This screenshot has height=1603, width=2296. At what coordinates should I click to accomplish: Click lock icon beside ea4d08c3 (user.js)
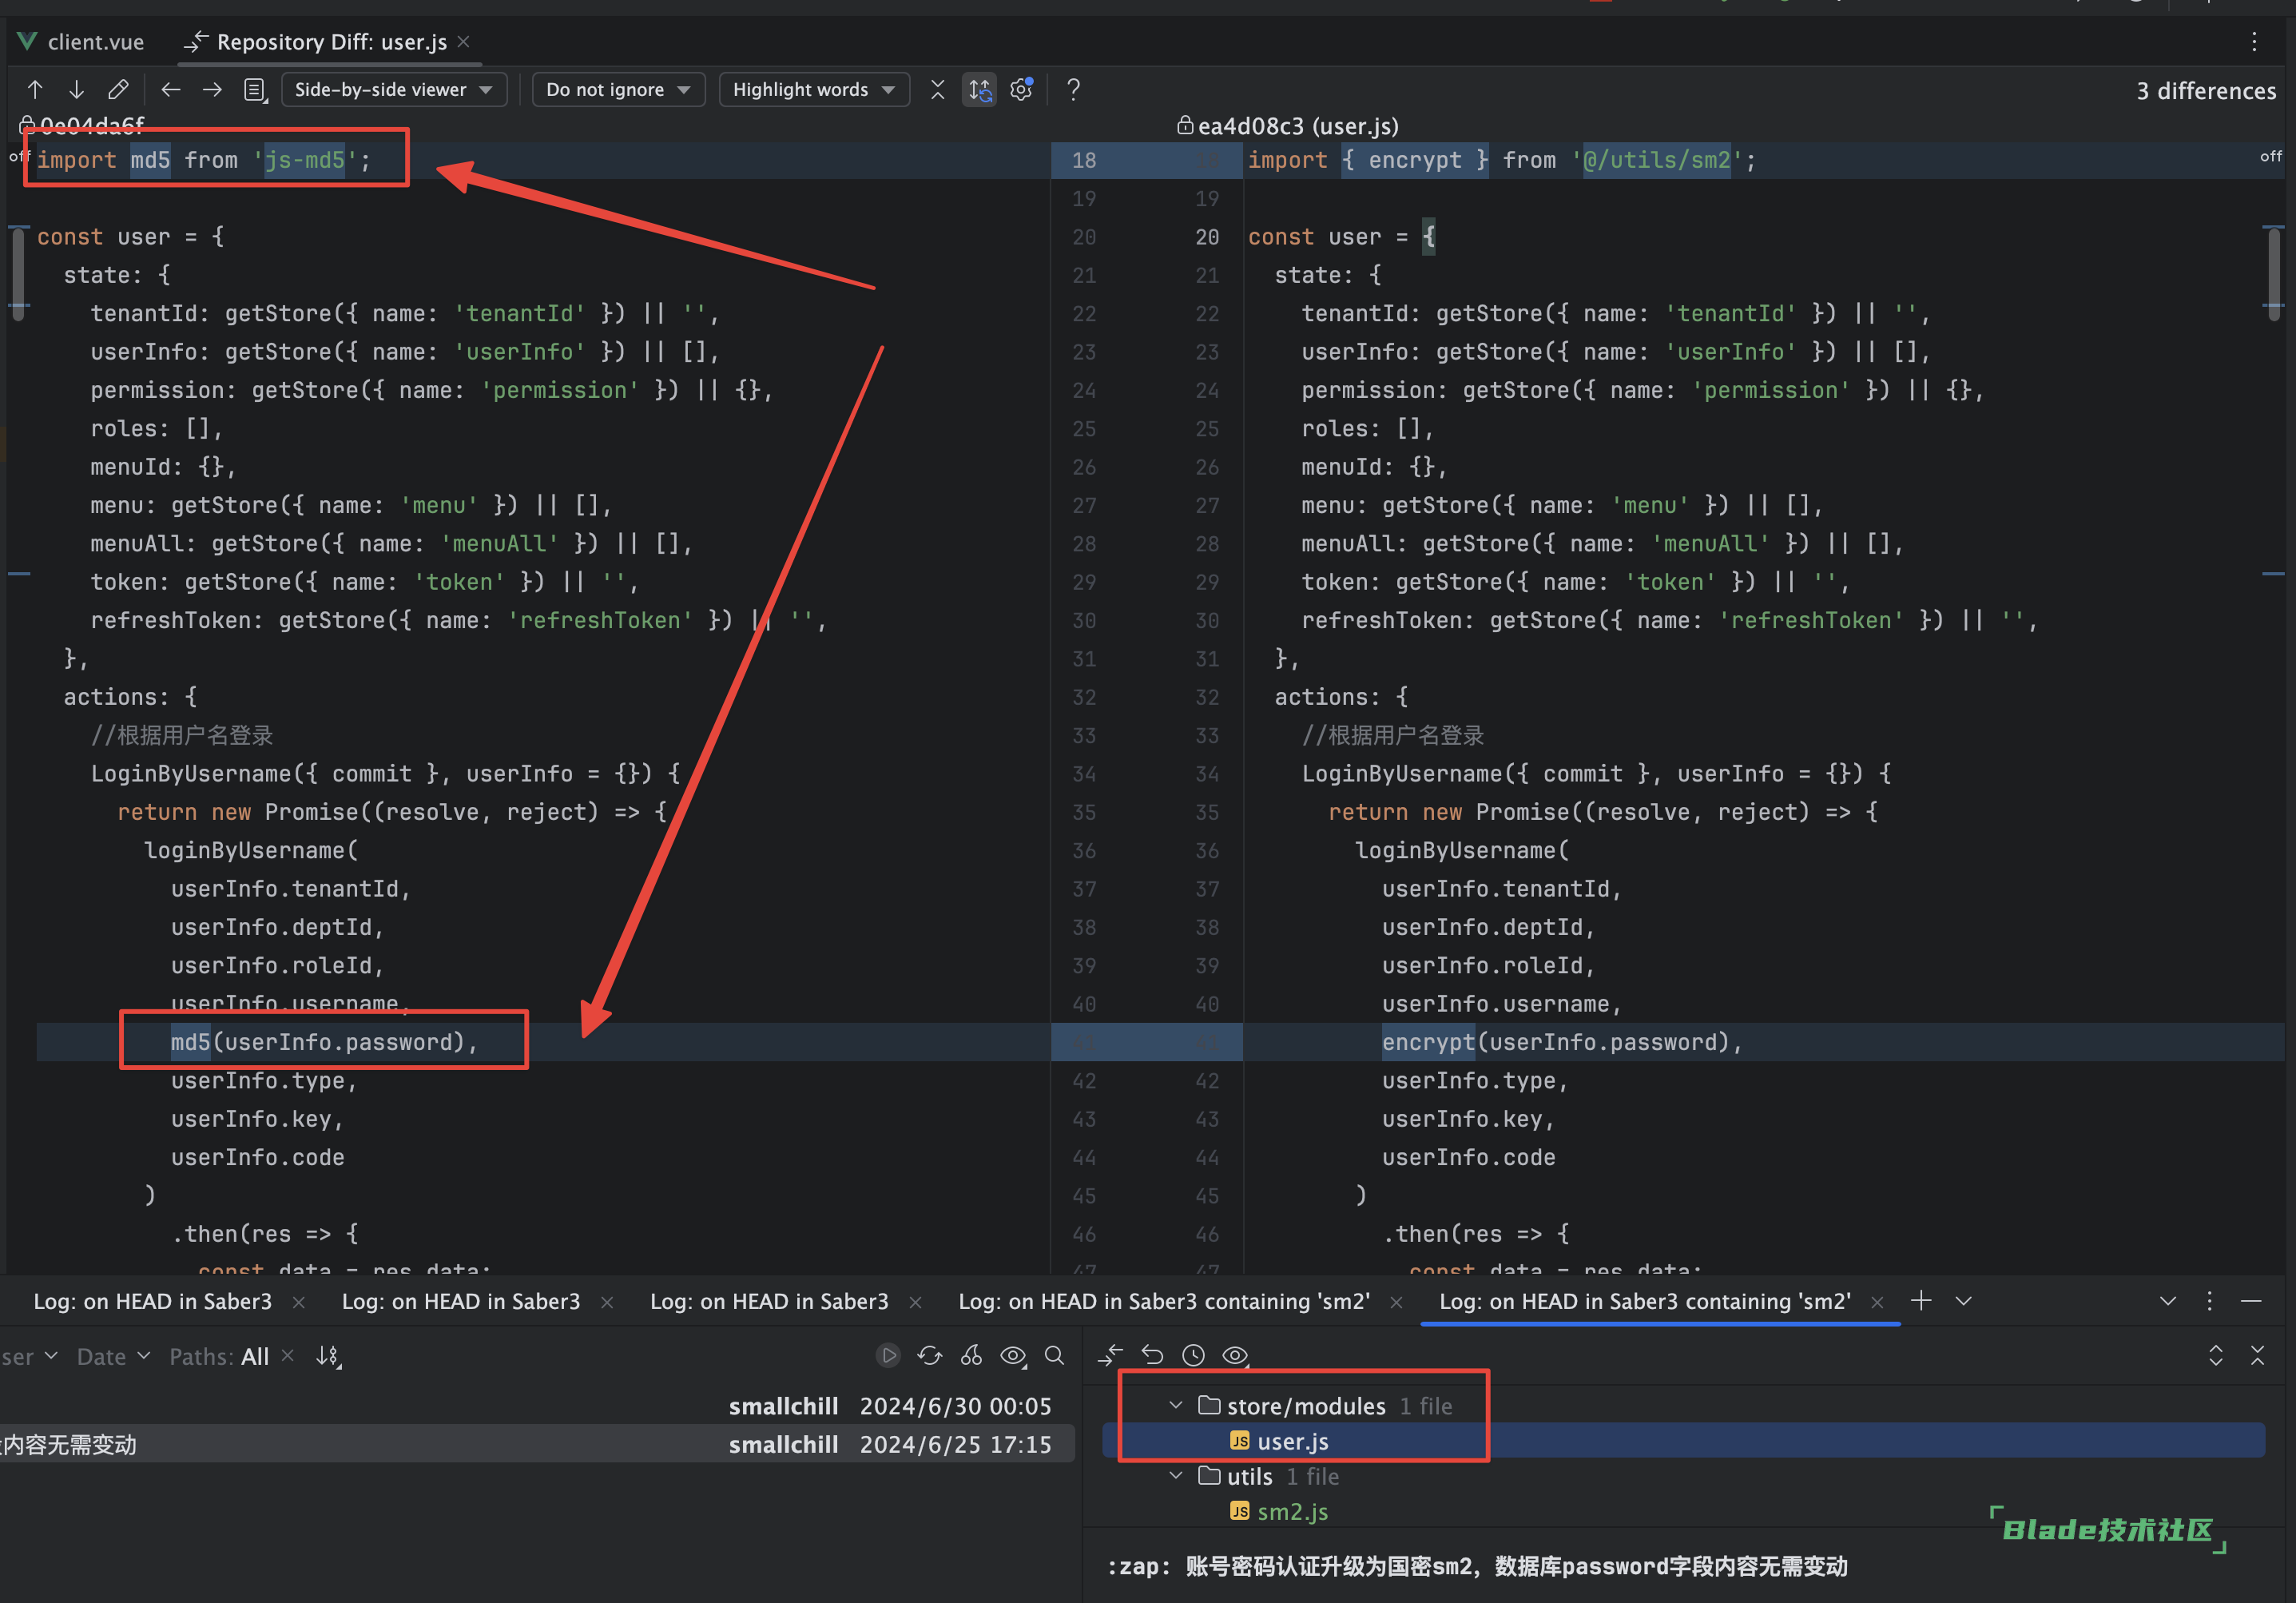point(1185,125)
